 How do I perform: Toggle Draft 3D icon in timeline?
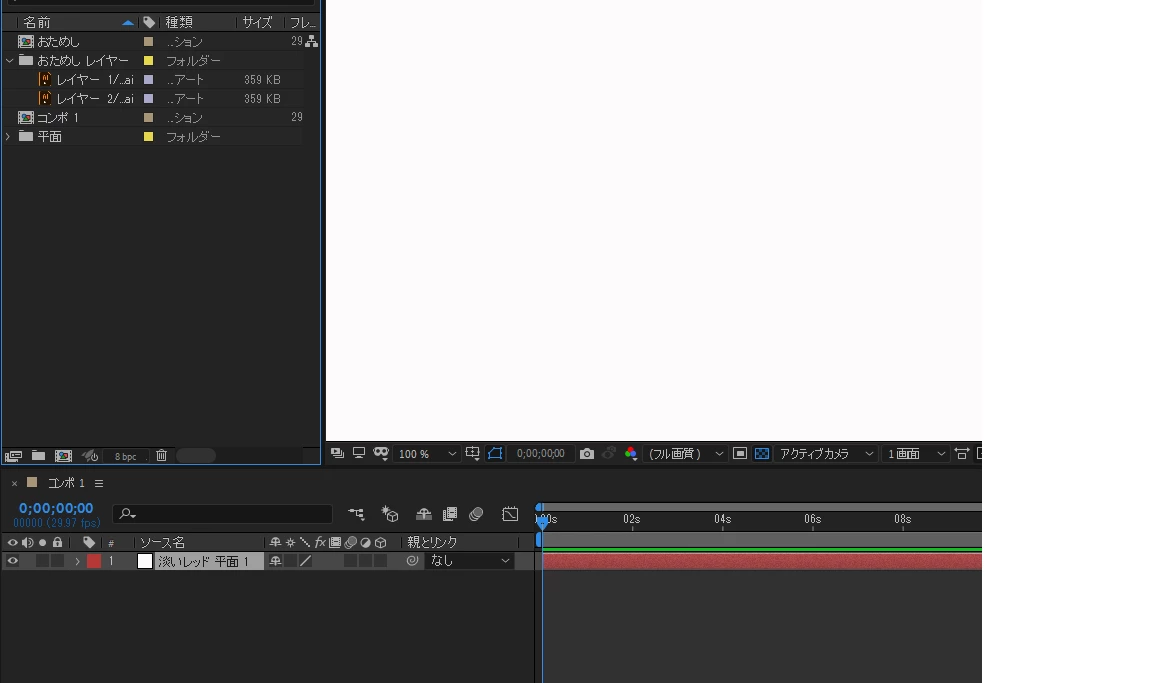click(389, 514)
